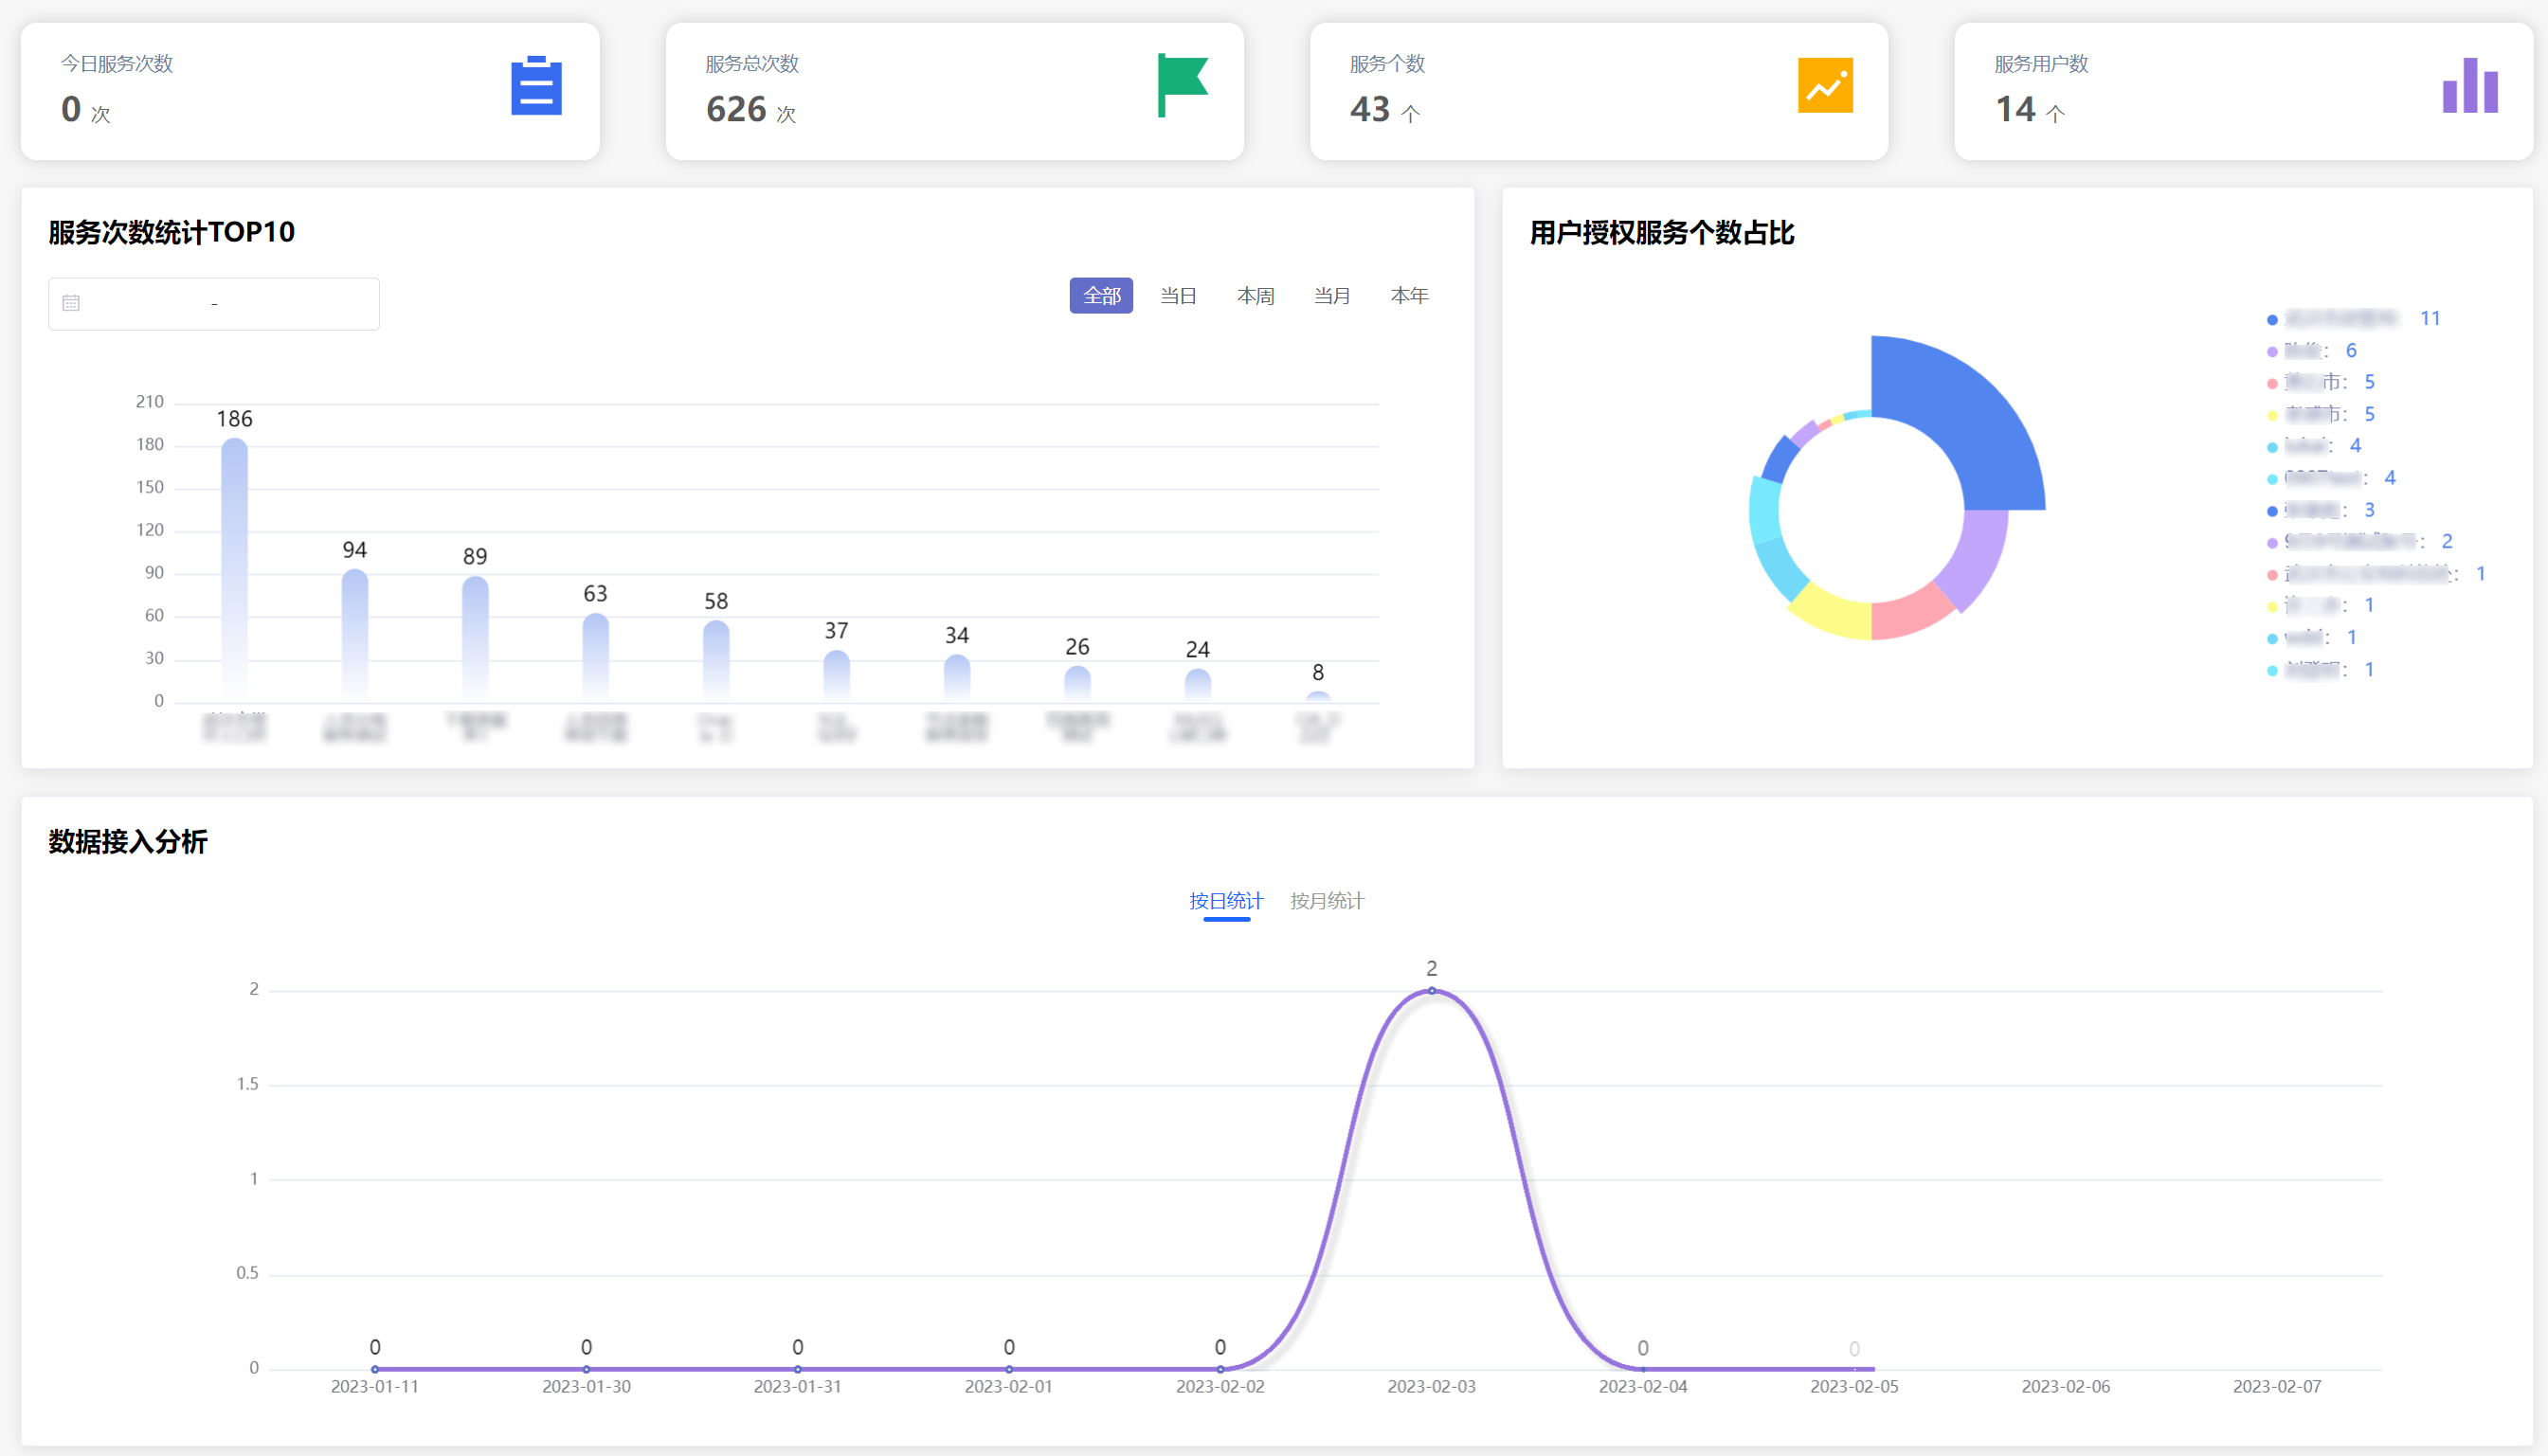Screen dimensions: 2548x1456
Task: Select the 全部 filter tab
Action: tap(1101, 296)
